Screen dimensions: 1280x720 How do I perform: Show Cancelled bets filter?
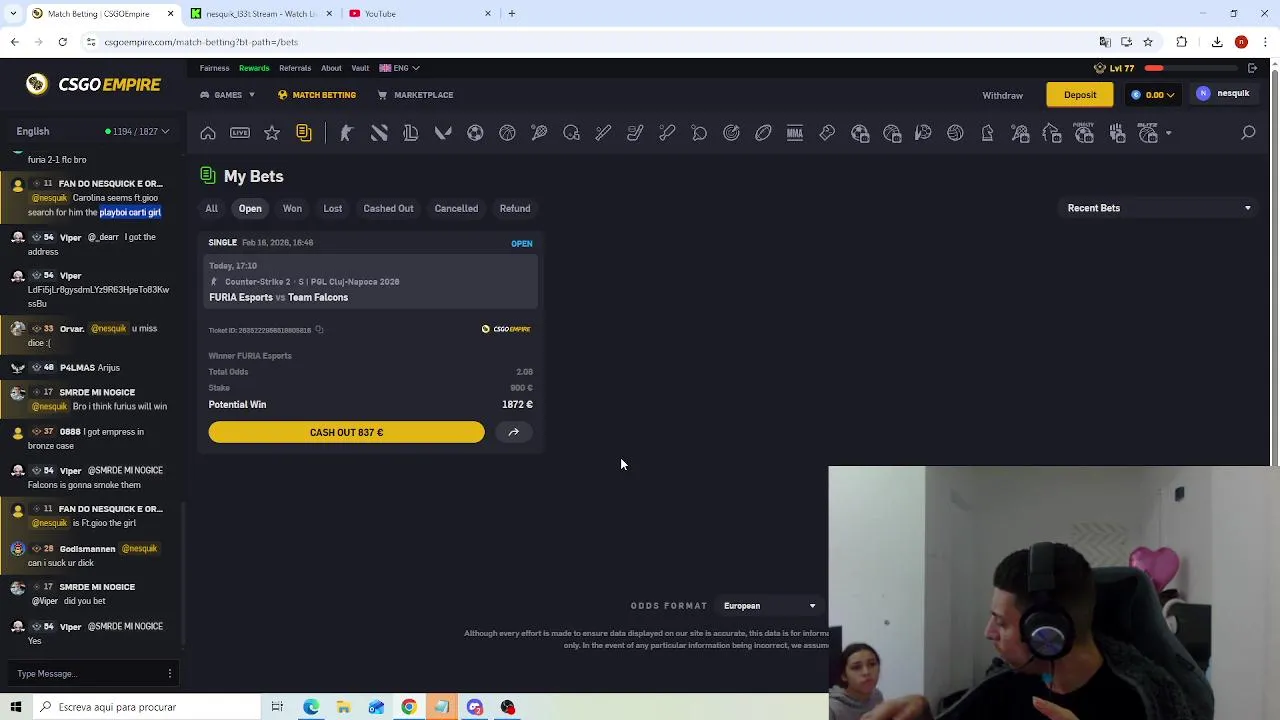point(456,208)
